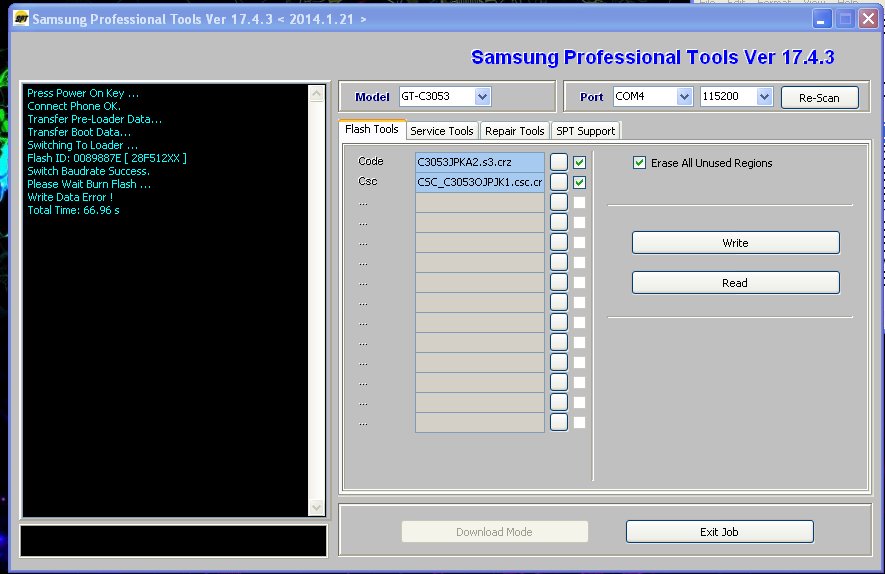The image size is (885, 574).
Task: Click browse button in first blank row below Csc
Action: [559, 202]
